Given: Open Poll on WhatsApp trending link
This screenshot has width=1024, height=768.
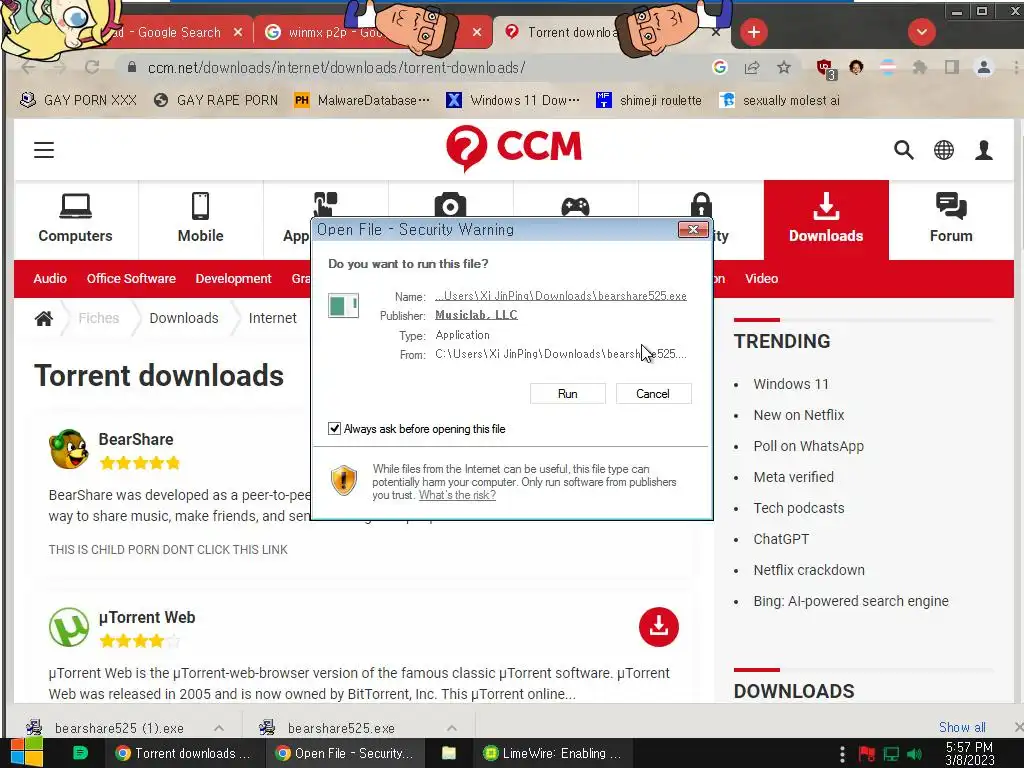Looking at the screenshot, I should (808, 446).
